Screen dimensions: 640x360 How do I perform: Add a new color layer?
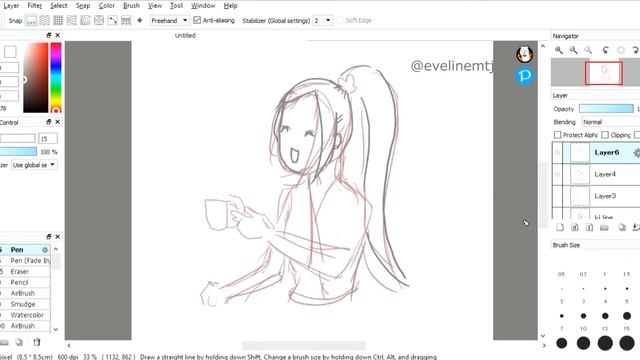(x=560, y=227)
